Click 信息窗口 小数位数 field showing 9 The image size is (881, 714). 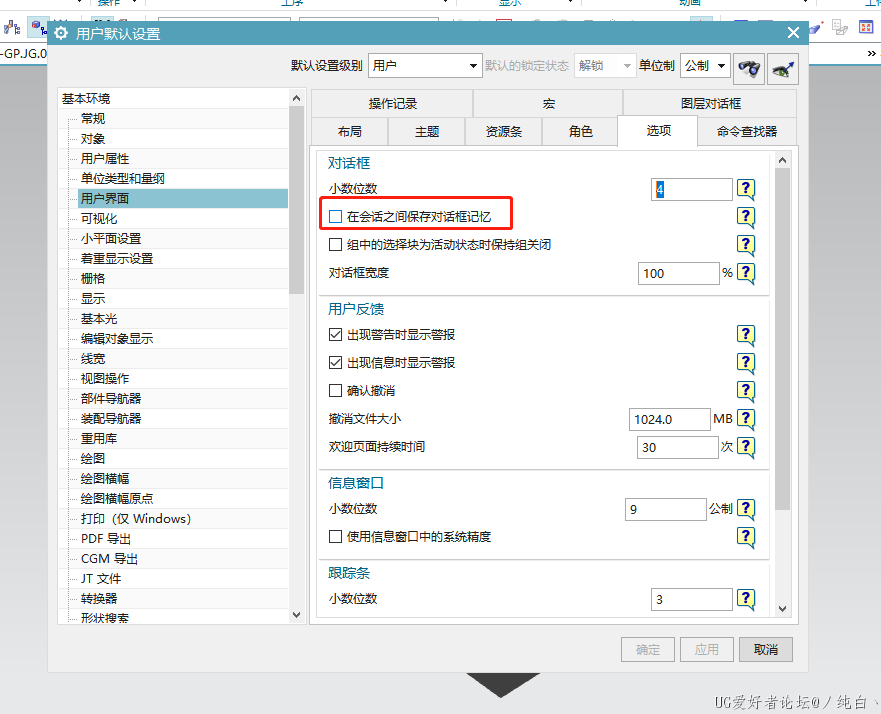pyautogui.click(x=666, y=510)
